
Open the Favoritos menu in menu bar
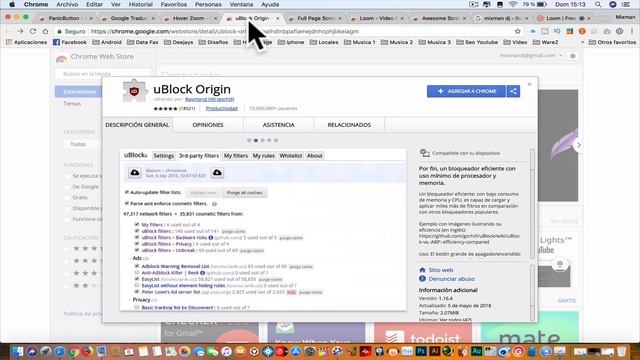click(173, 4)
